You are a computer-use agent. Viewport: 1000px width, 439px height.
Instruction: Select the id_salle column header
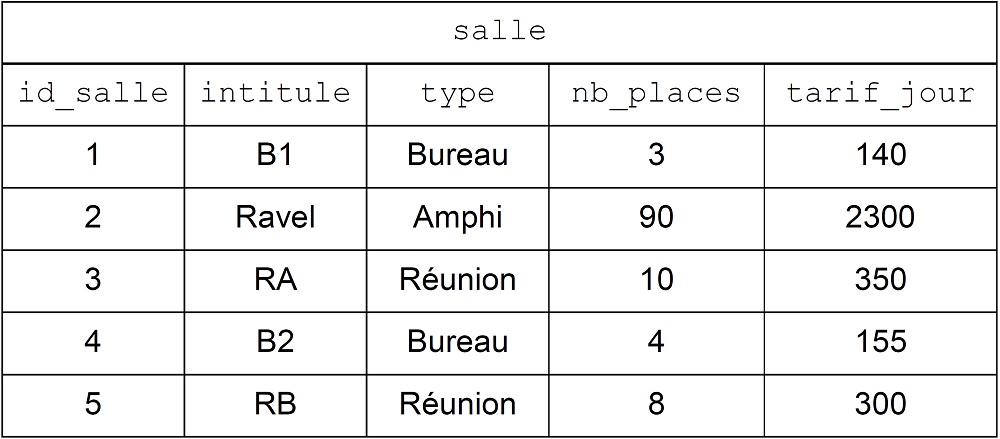tap(93, 93)
